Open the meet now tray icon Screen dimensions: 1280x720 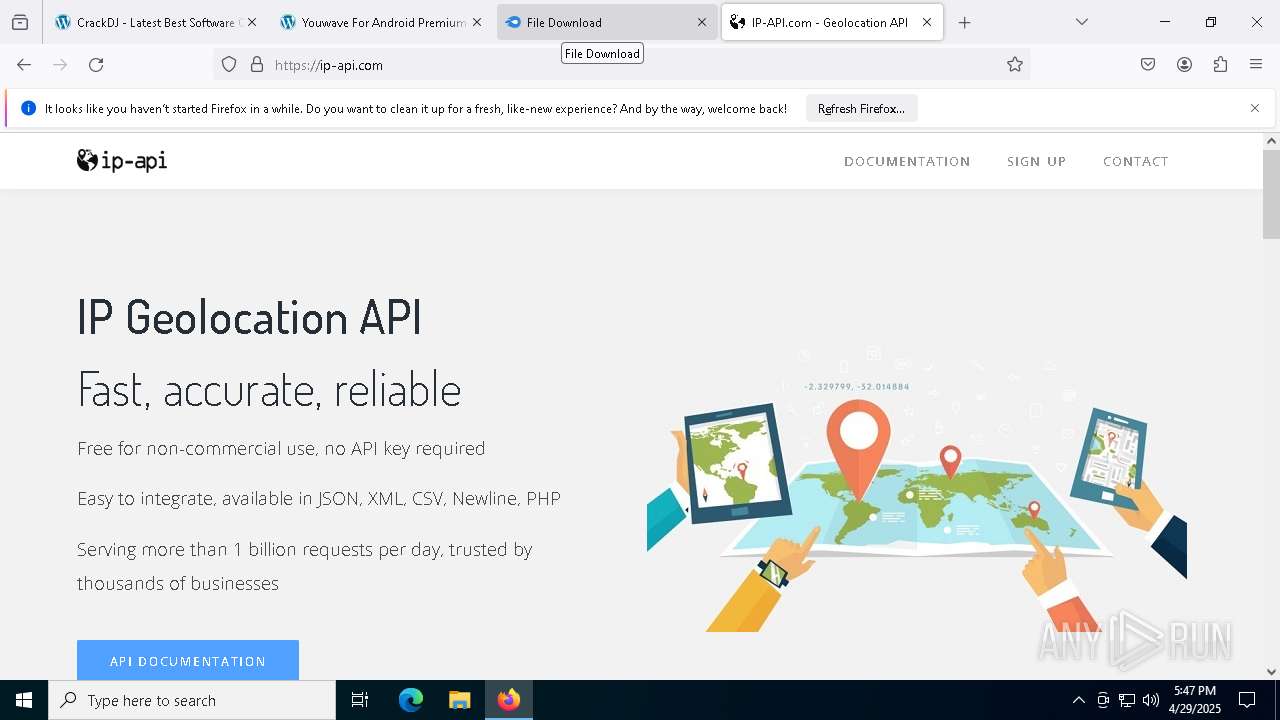pyautogui.click(x=1103, y=700)
